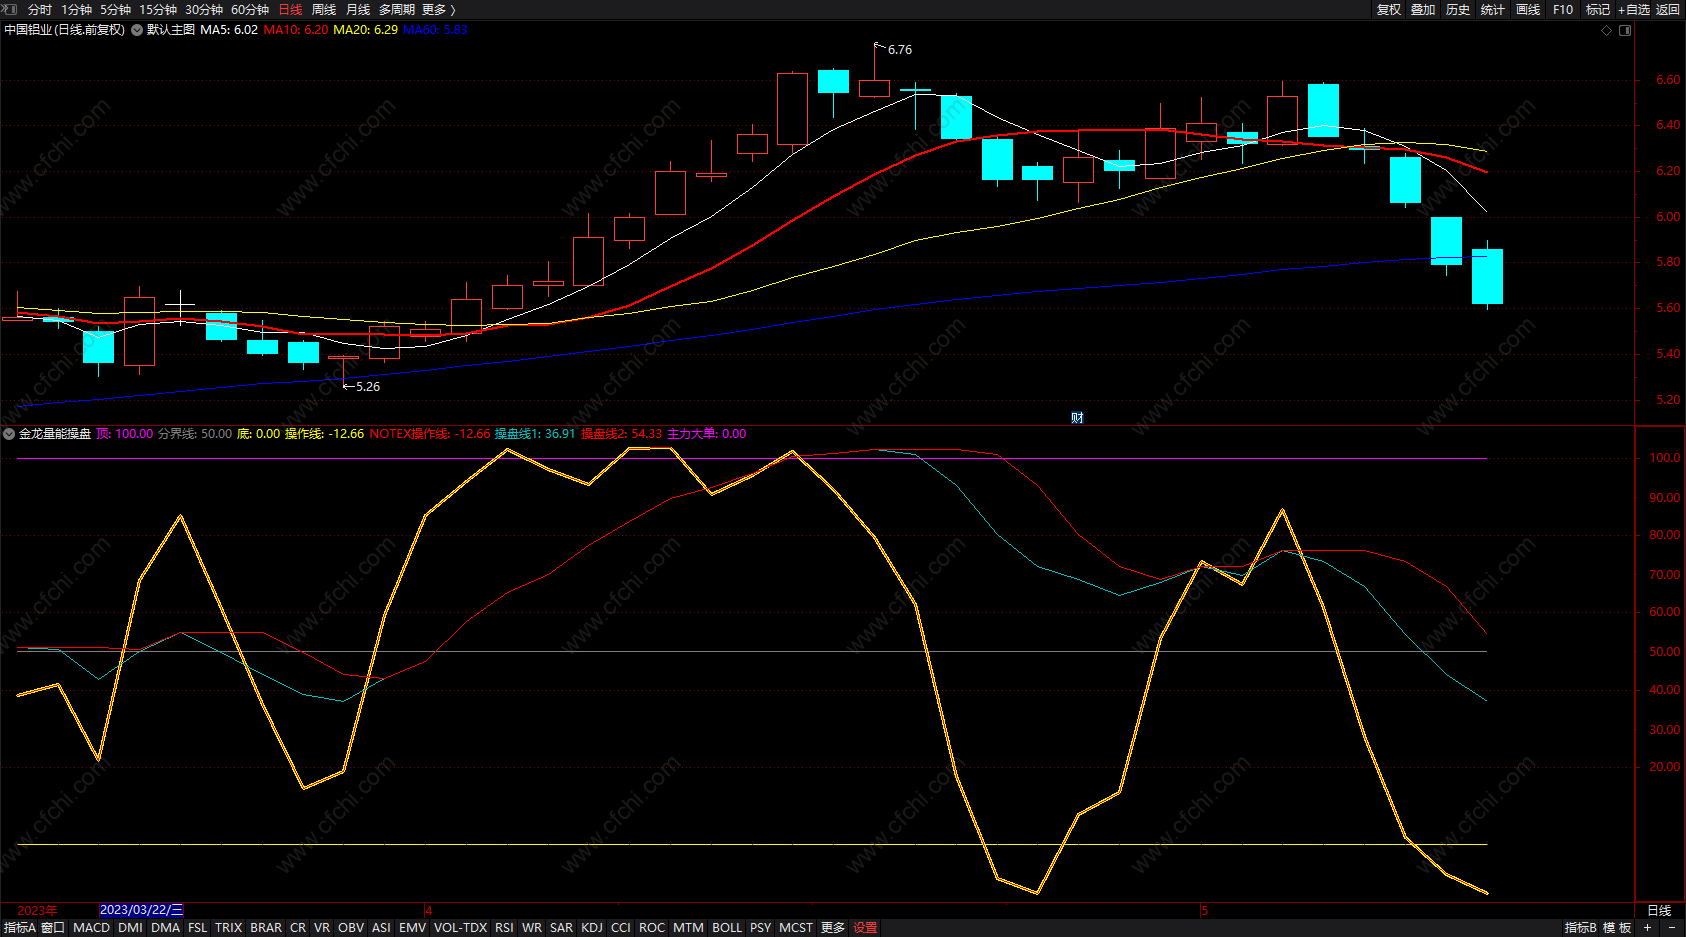
Task: Expand 更多 indicators in bottom bar
Action: (x=833, y=928)
